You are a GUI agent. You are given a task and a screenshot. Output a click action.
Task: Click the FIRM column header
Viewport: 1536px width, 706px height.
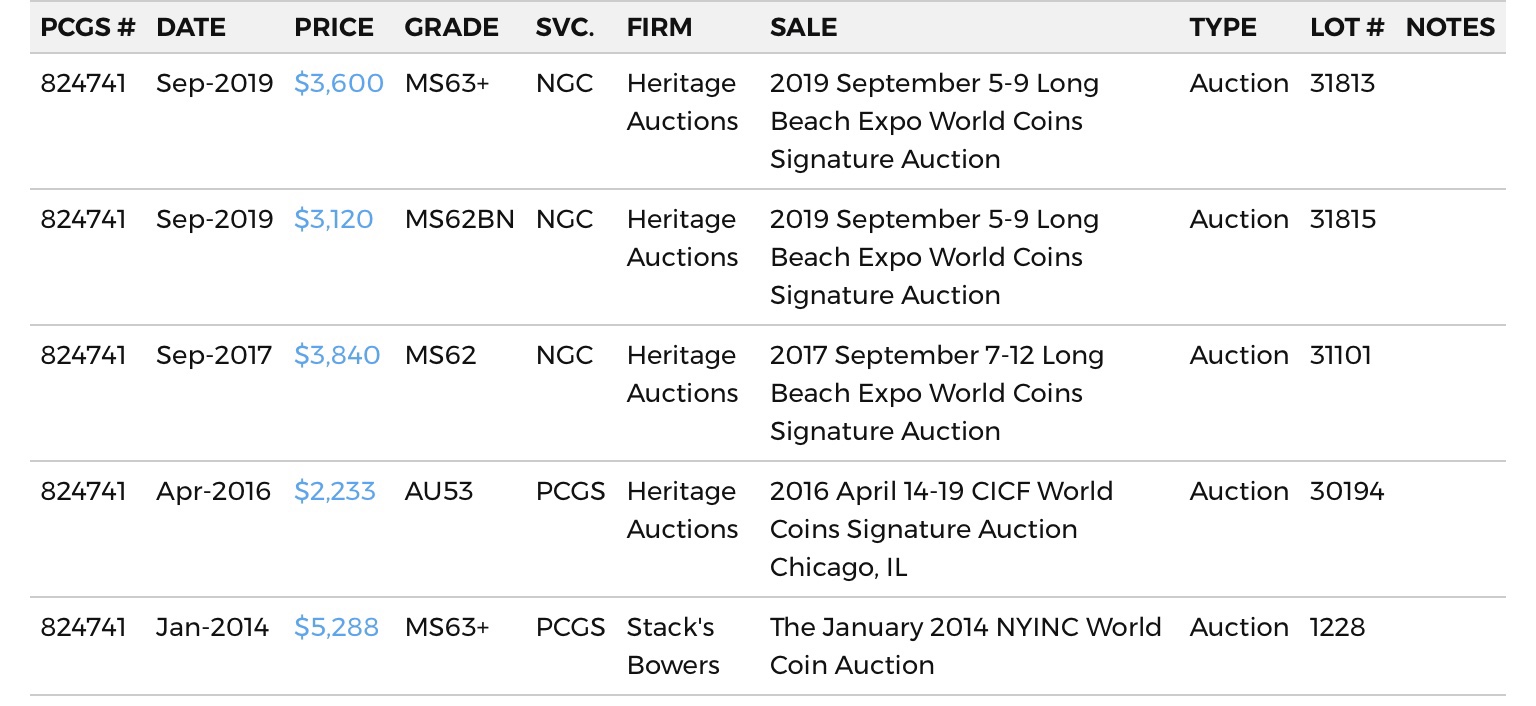(659, 28)
